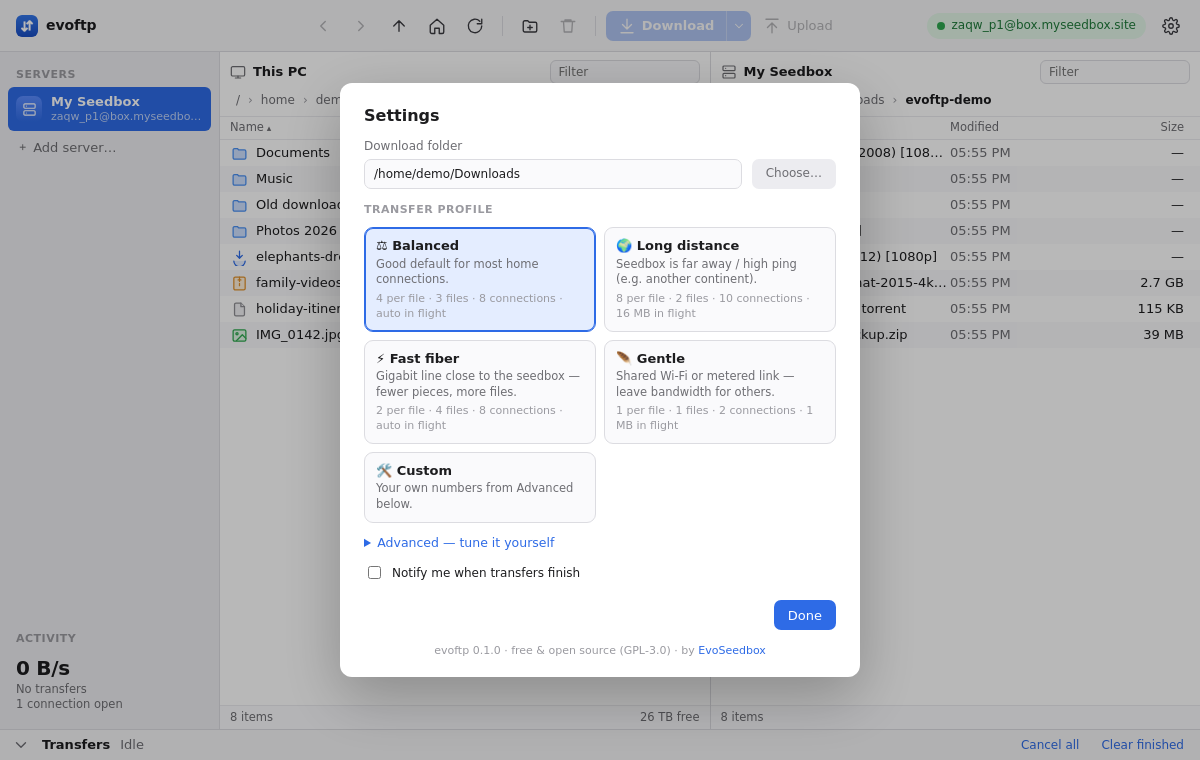The width and height of the screenshot is (1200, 760).
Task: Click the Download button
Action: [666, 26]
